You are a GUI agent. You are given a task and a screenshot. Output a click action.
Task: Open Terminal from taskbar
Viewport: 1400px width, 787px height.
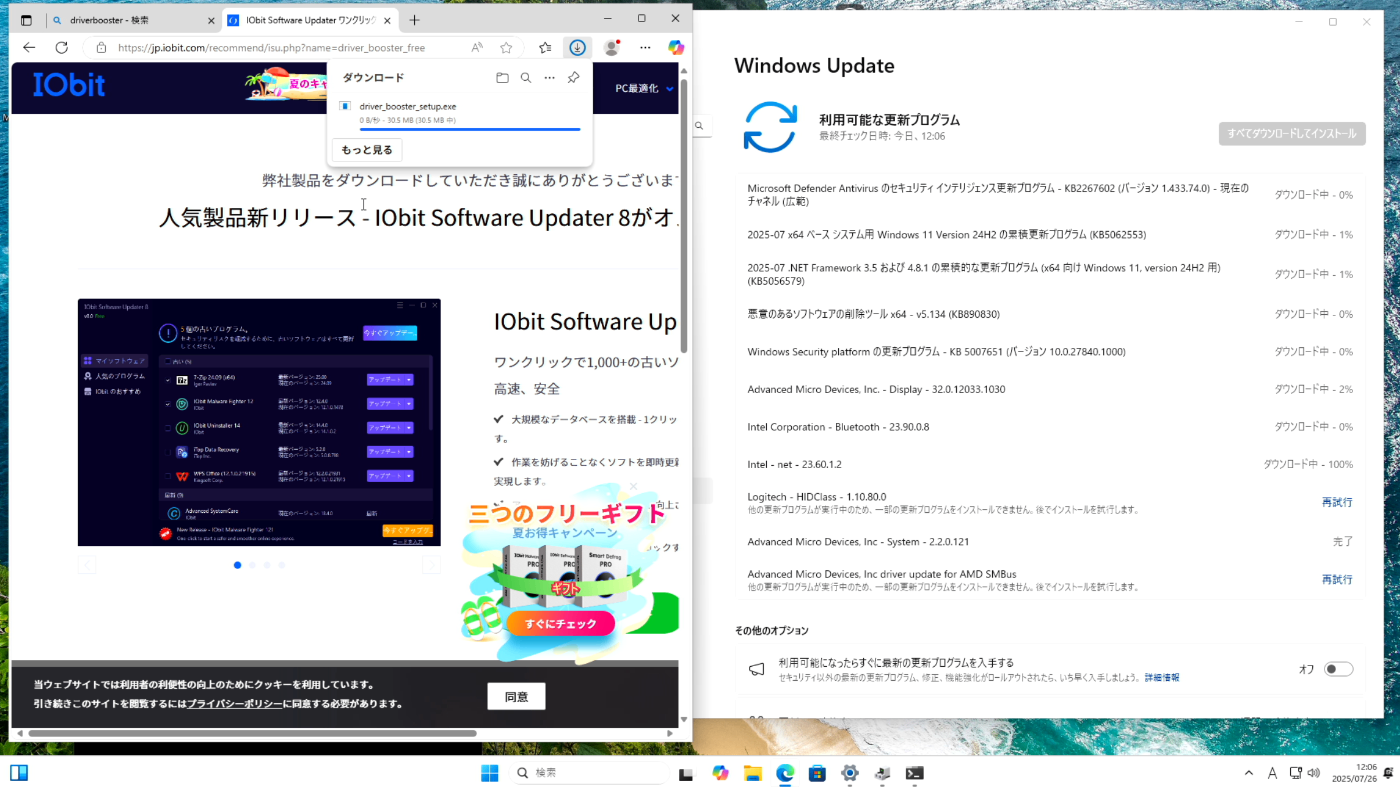[914, 773]
